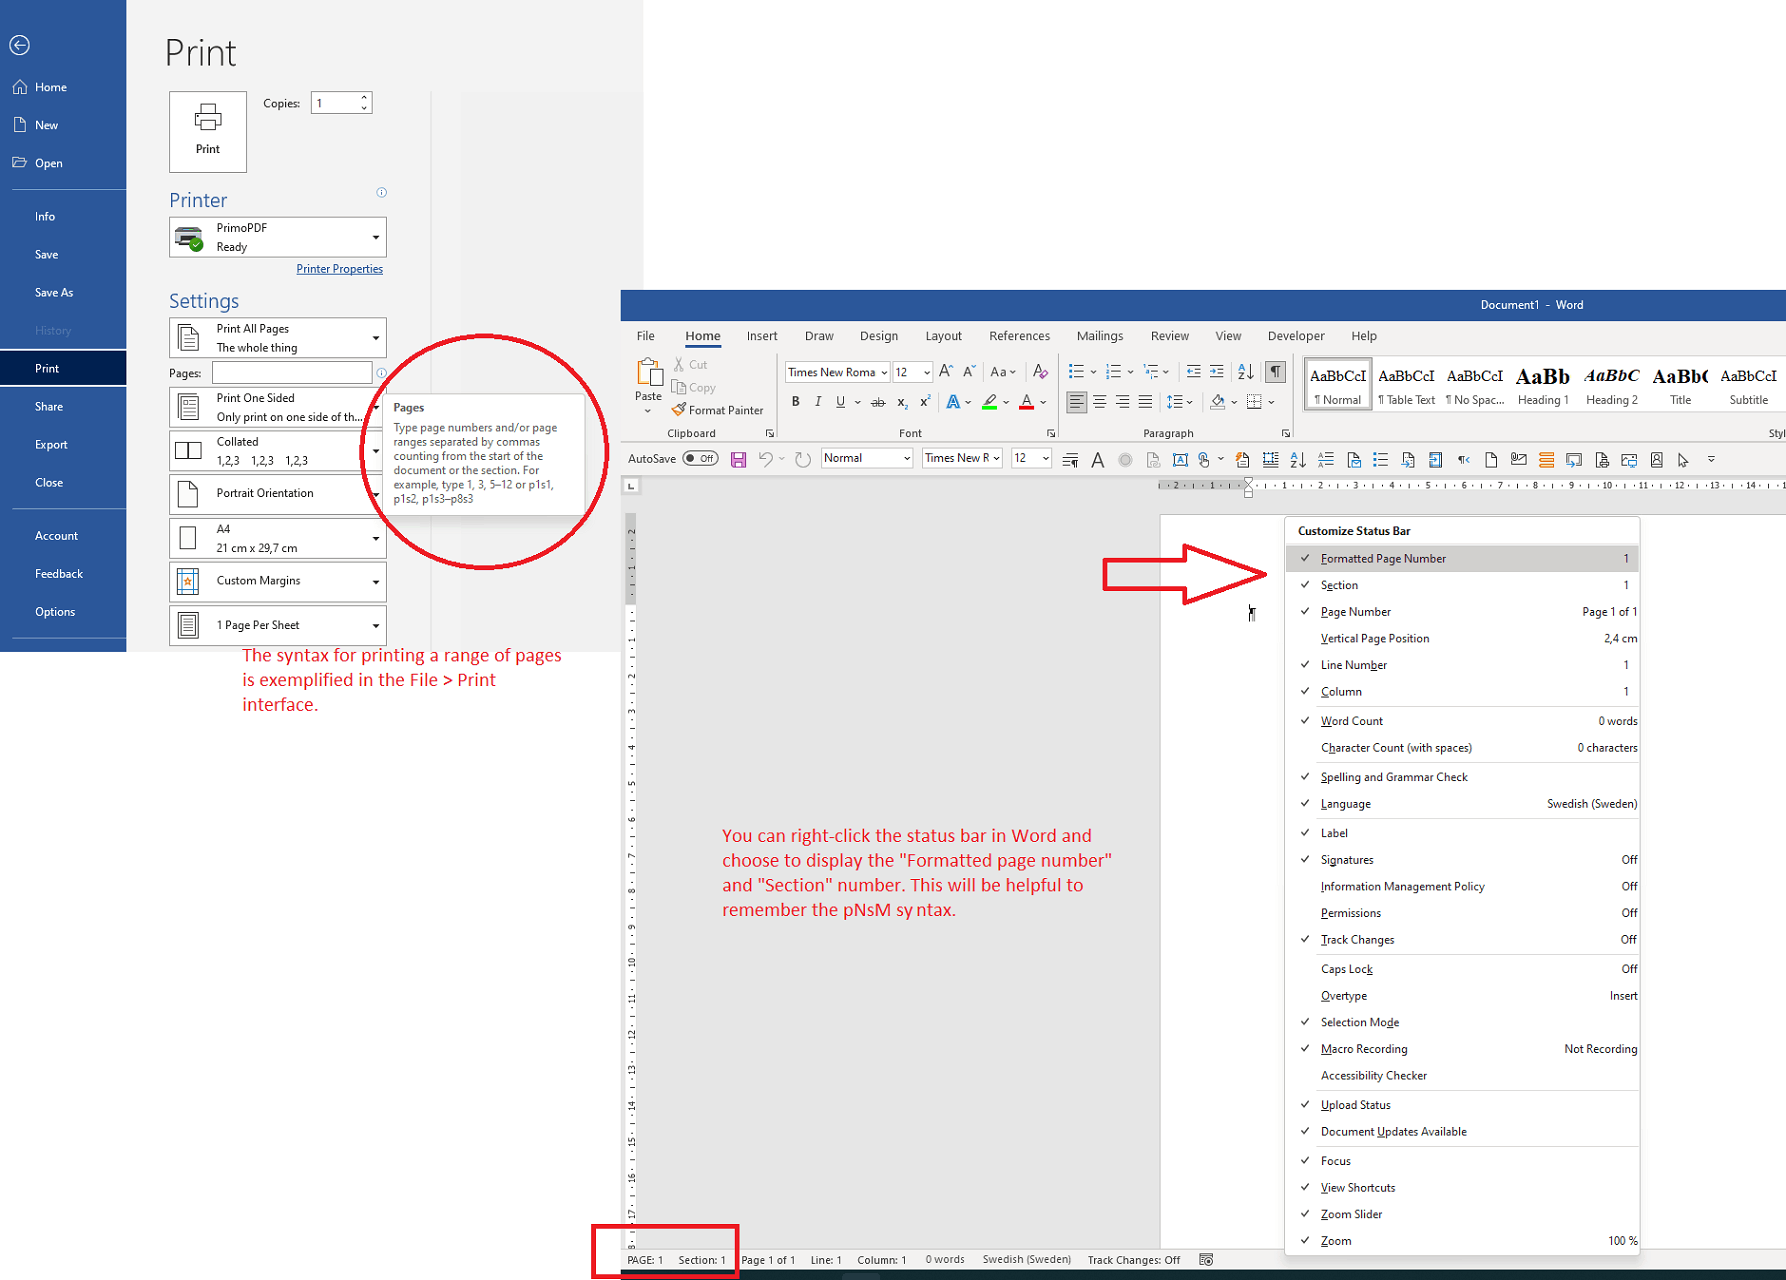
Task: Open the PrimoPDF printer dropdown
Action: click(278, 237)
